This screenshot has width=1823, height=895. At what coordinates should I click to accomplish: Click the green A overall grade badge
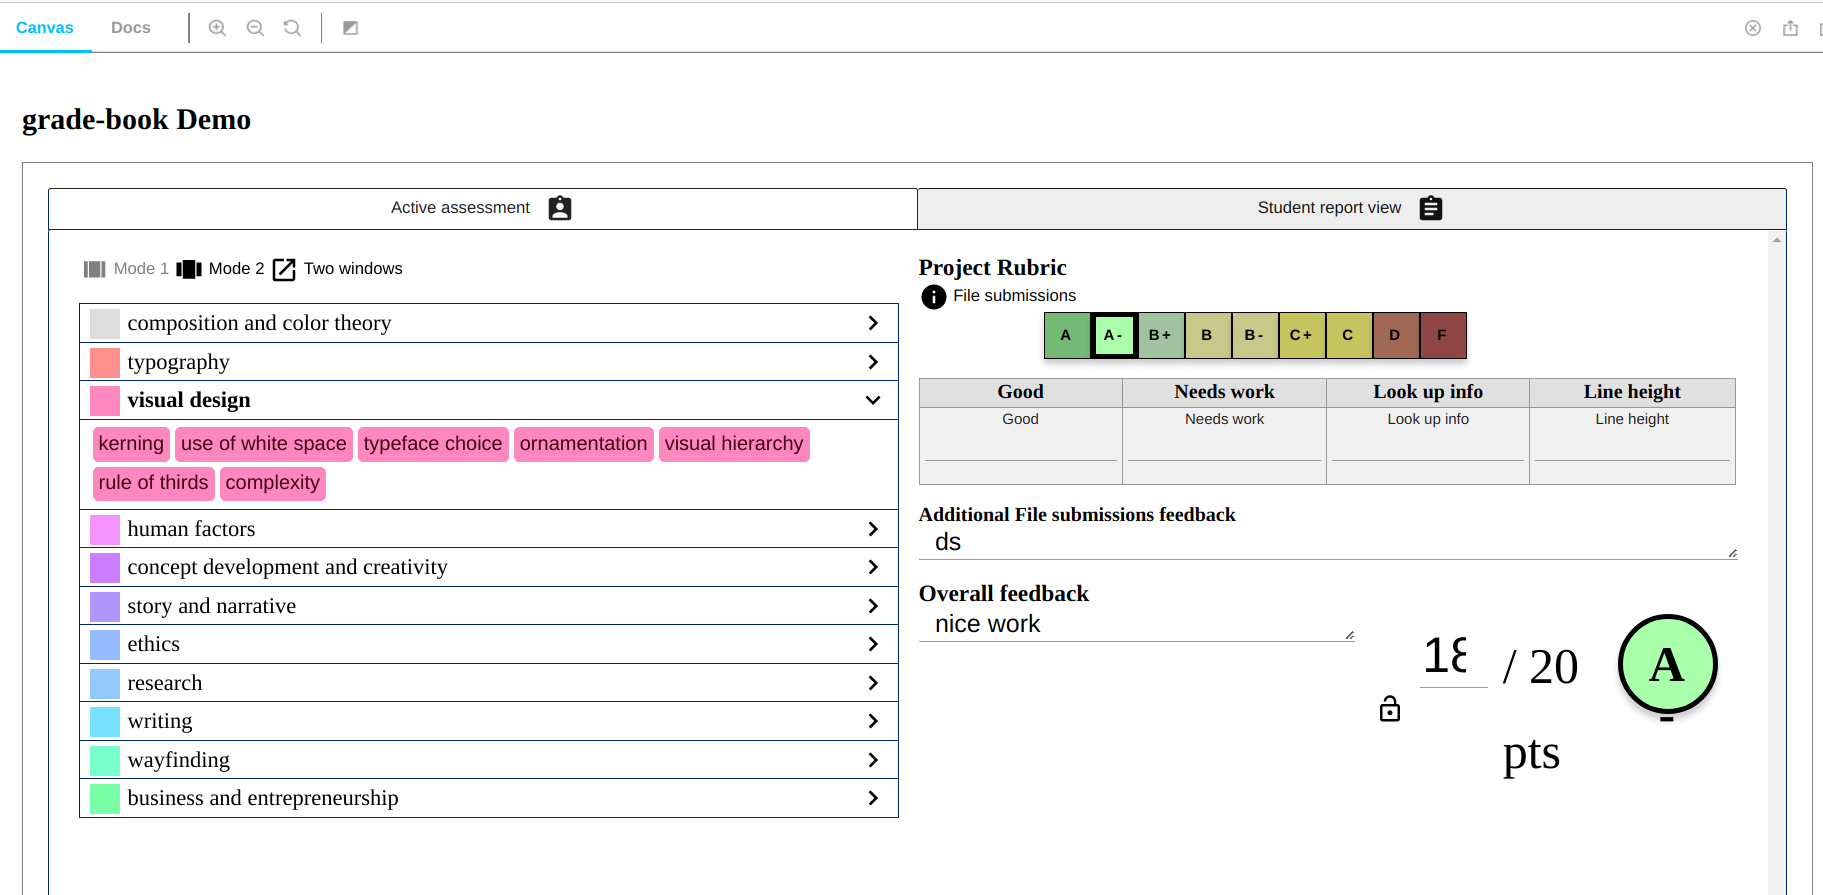point(1667,665)
